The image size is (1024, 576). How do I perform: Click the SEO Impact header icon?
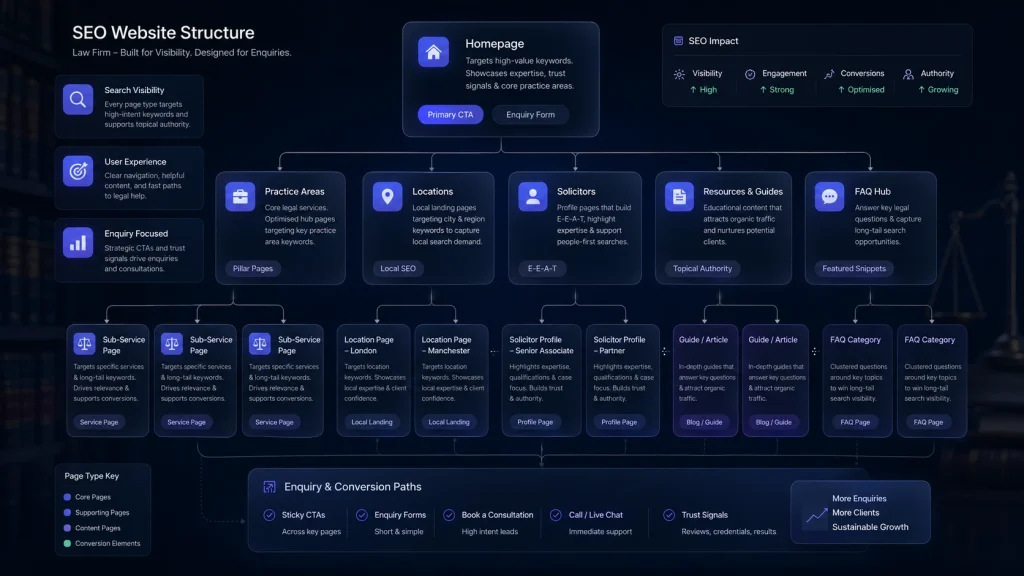[679, 40]
